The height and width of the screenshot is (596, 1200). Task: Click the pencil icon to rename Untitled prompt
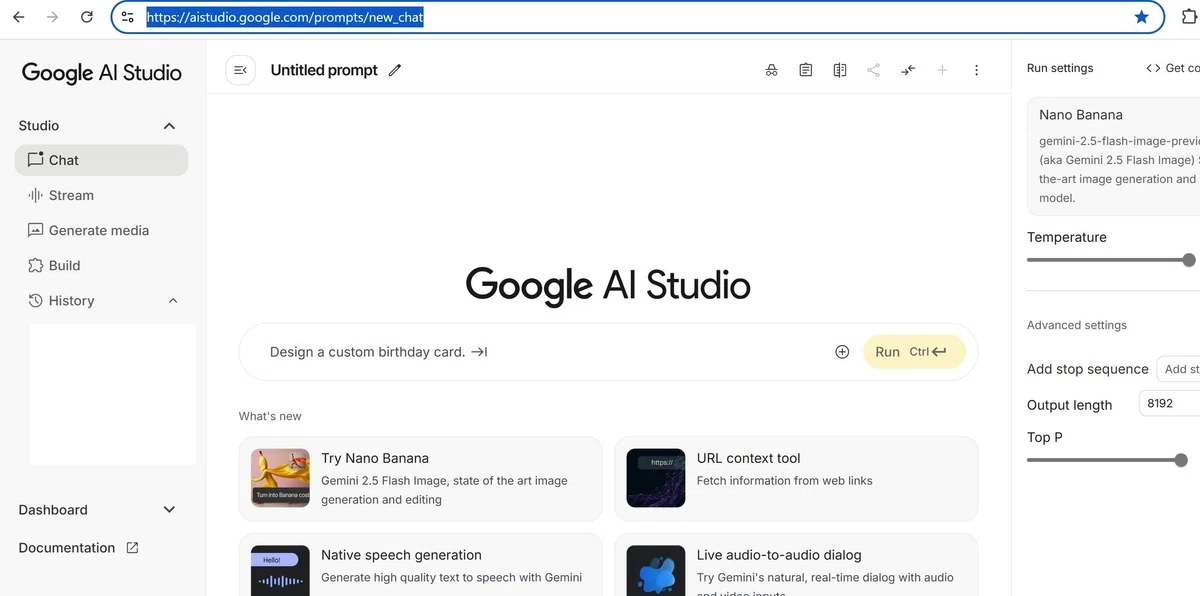point(395,70)
